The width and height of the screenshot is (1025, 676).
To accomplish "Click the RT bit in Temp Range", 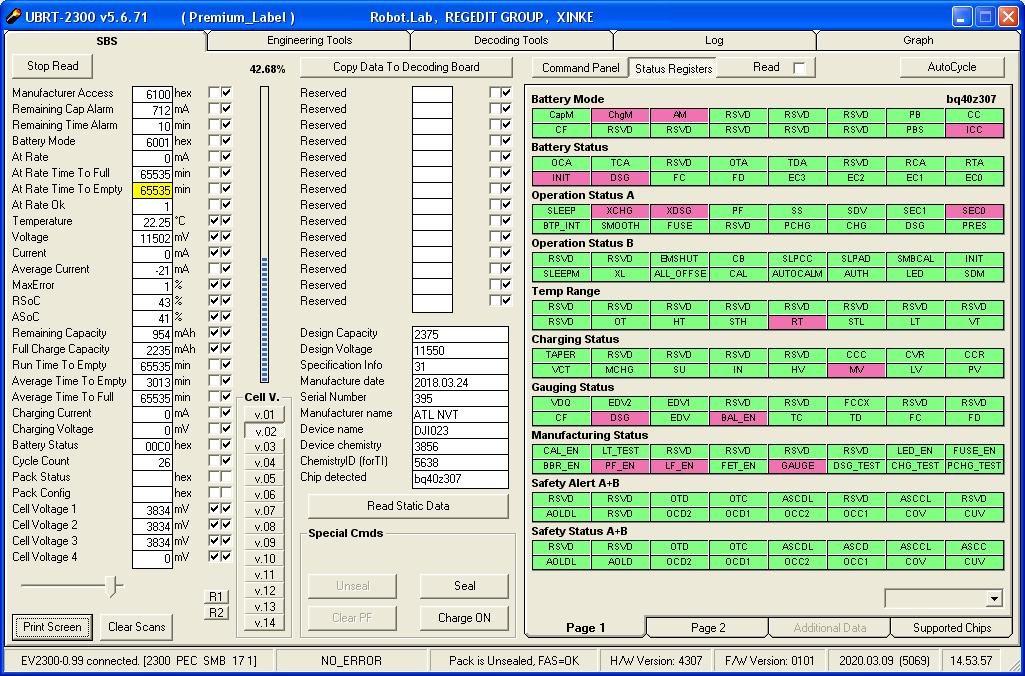I will pos(797,322).
